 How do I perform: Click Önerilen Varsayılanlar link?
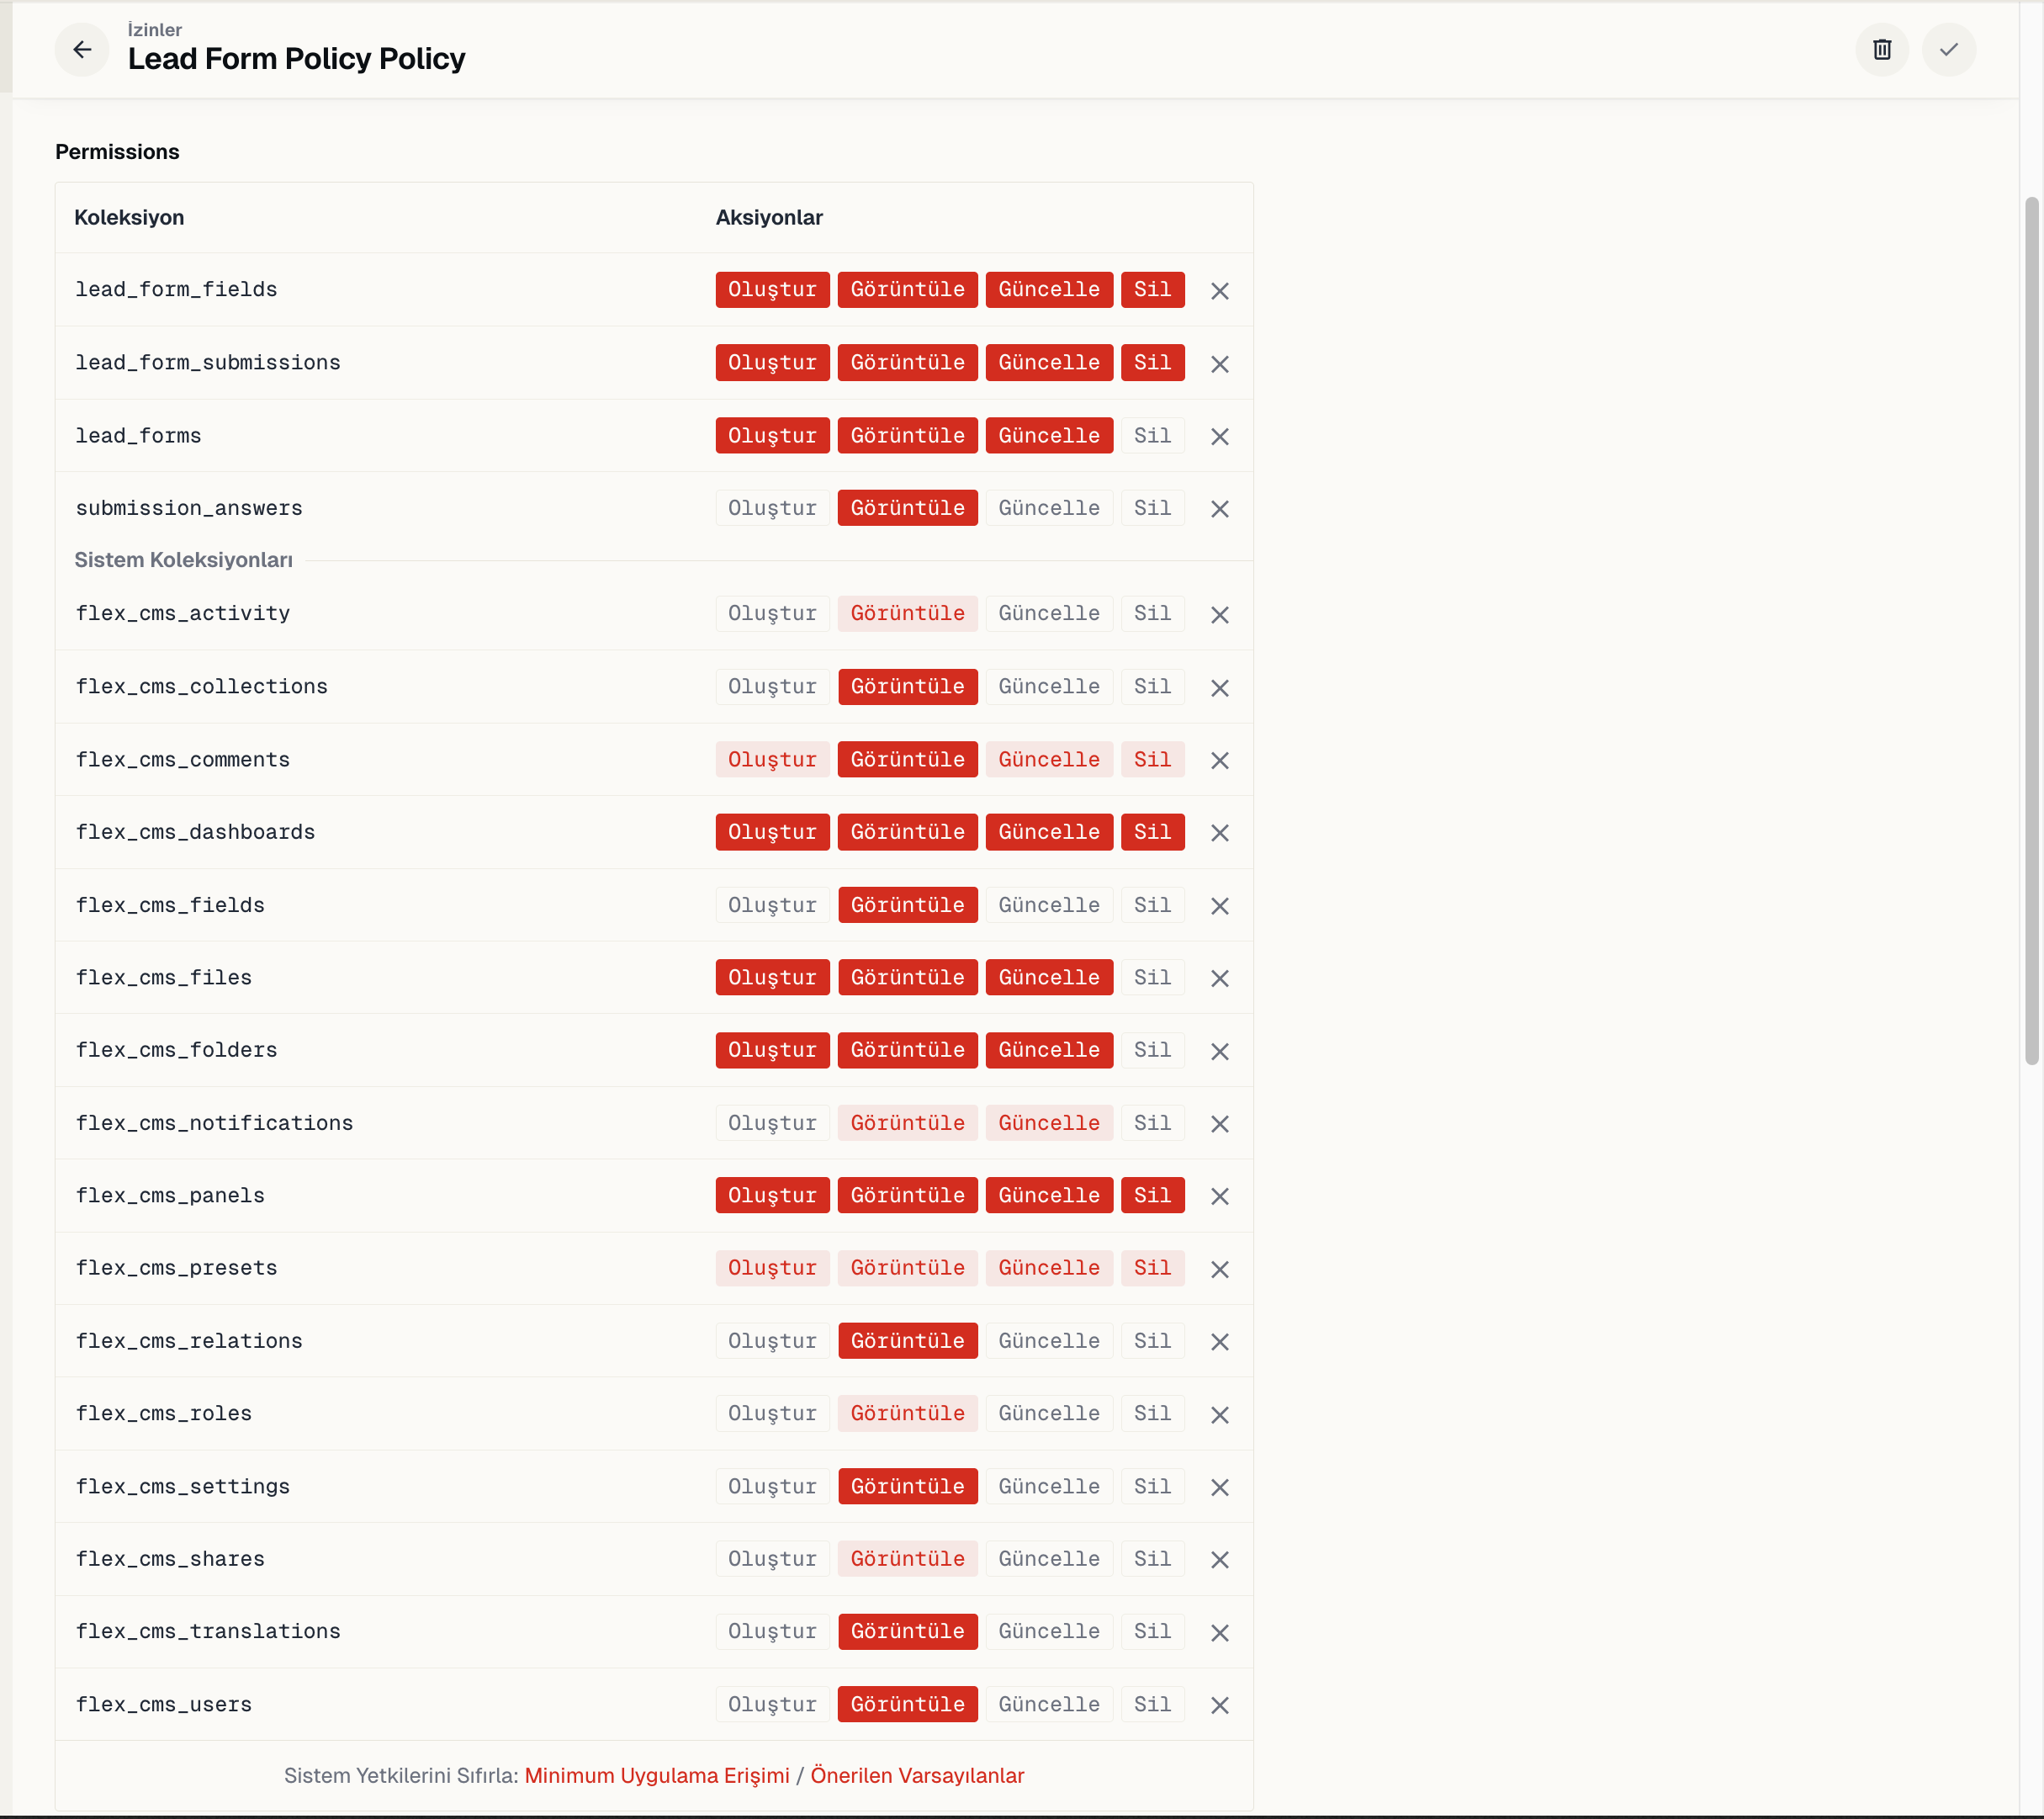point(917,1776)
